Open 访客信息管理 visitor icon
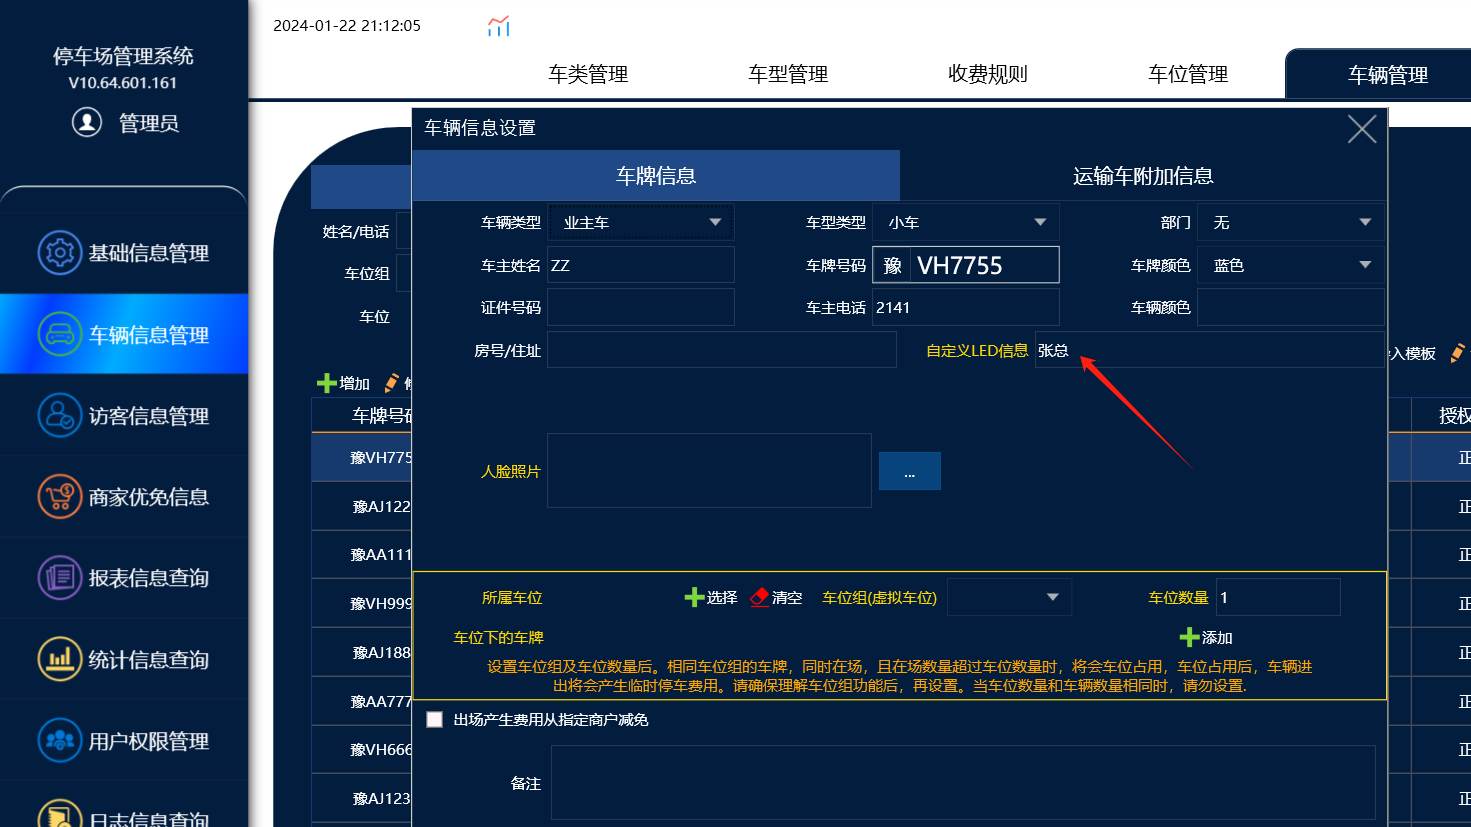1471x827 pixels. click(x=59, y=415)
